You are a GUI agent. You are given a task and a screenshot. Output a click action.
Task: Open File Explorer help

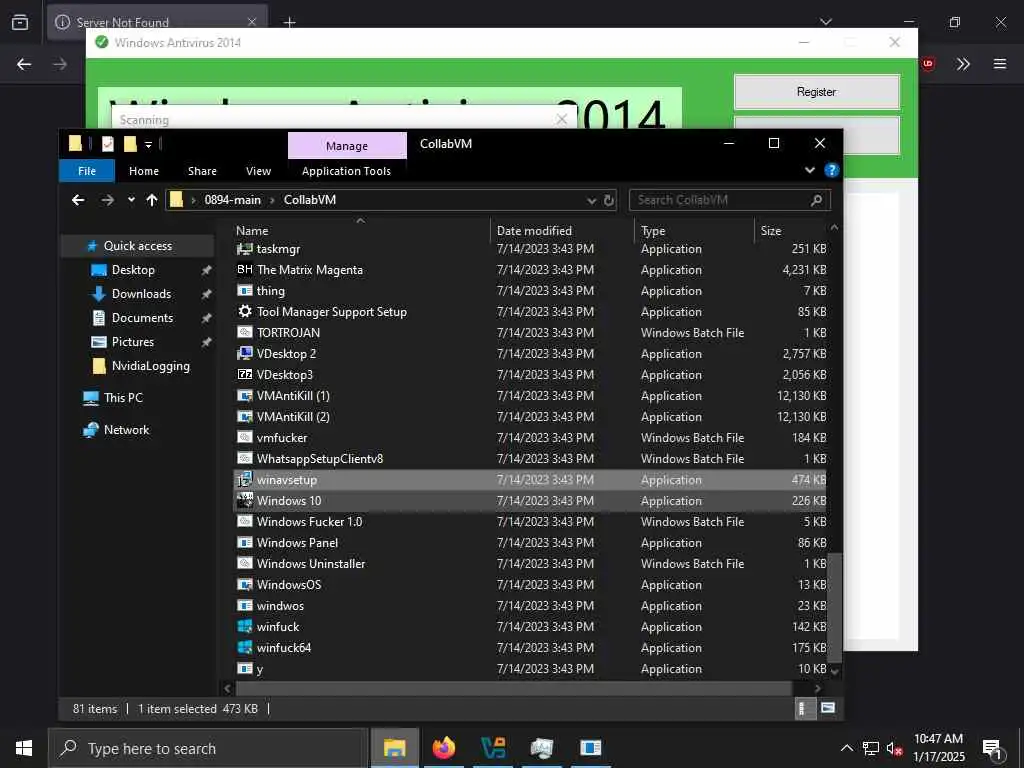coord(831,170)
